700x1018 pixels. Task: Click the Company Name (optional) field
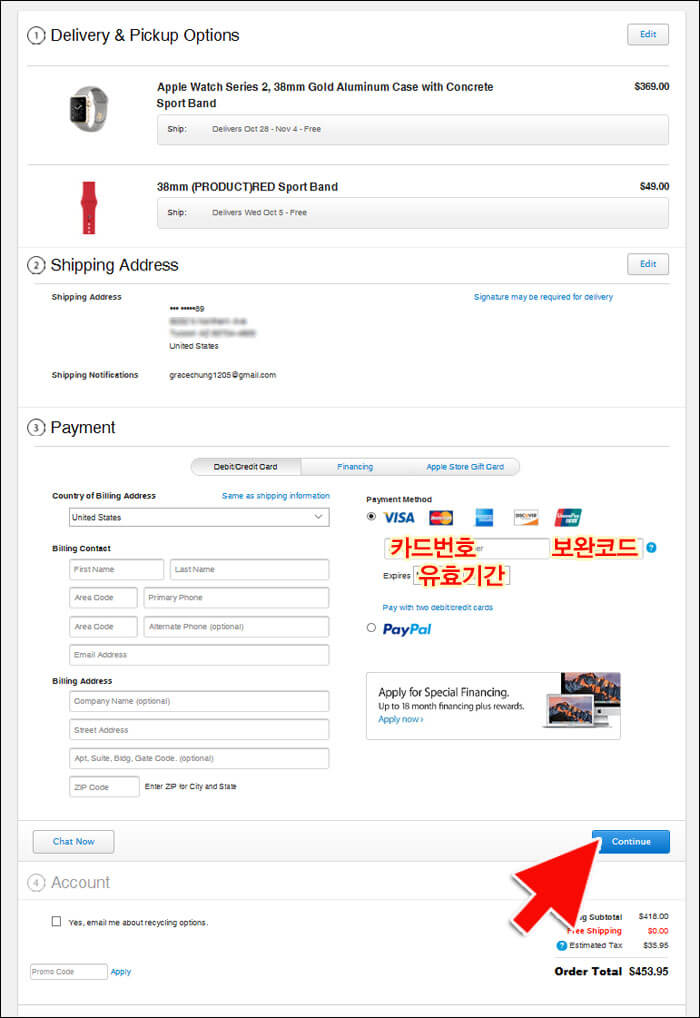click(199, 701)
